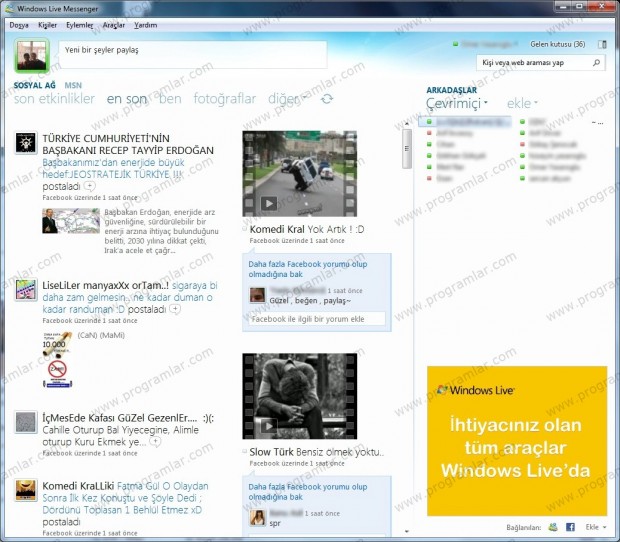Open the bottom 'Ekle' services dropdown

point(595,527)
